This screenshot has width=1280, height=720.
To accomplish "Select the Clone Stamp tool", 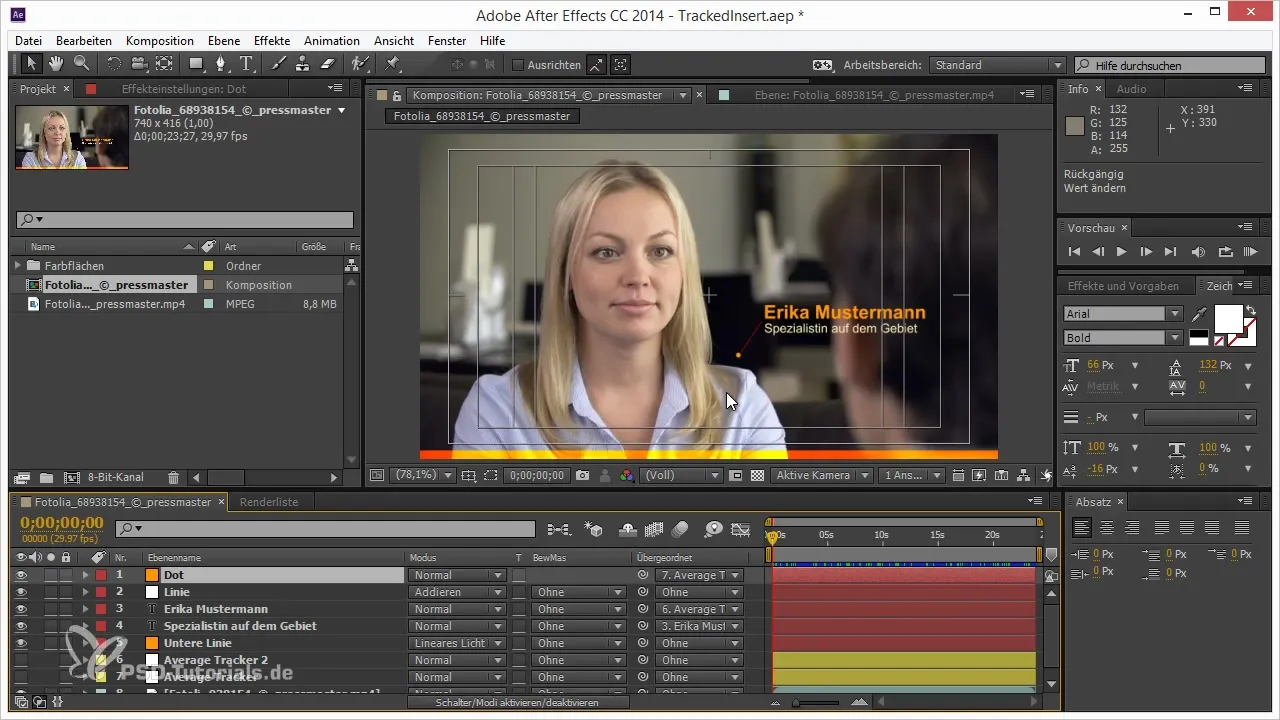I will coord(303,64).
